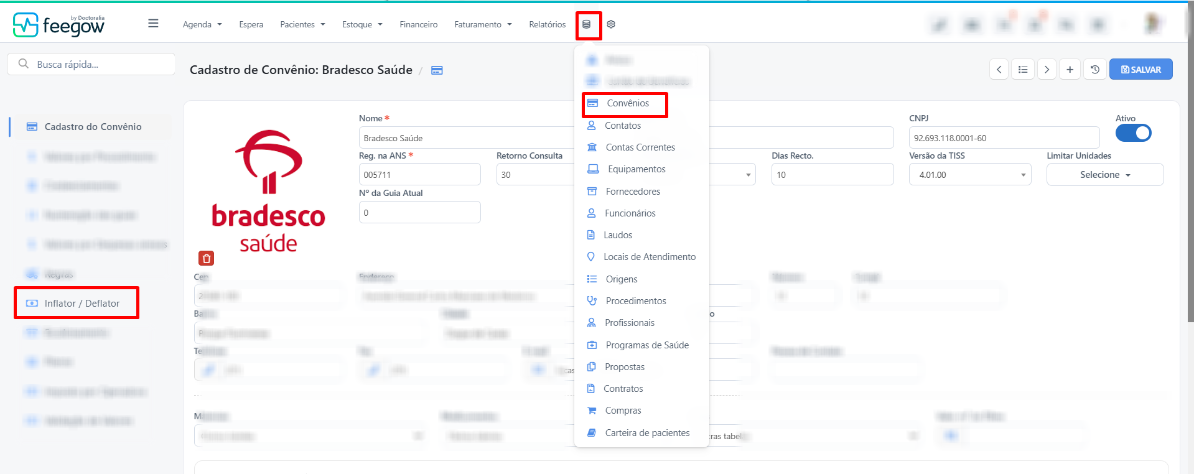Expand the Pacientes menu

coord(302,24)
